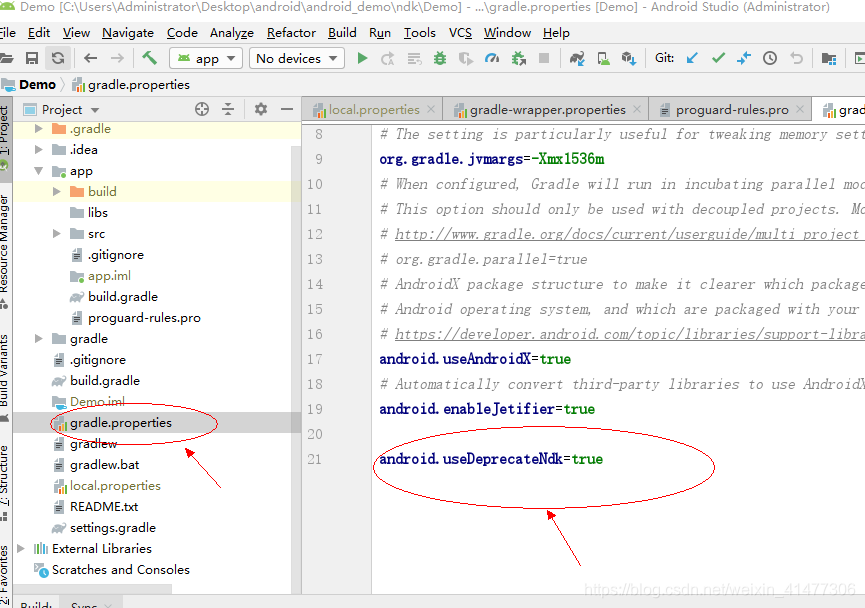Open the Navigate menu
The width and height of the screenshot is (865, 608).
128,33
